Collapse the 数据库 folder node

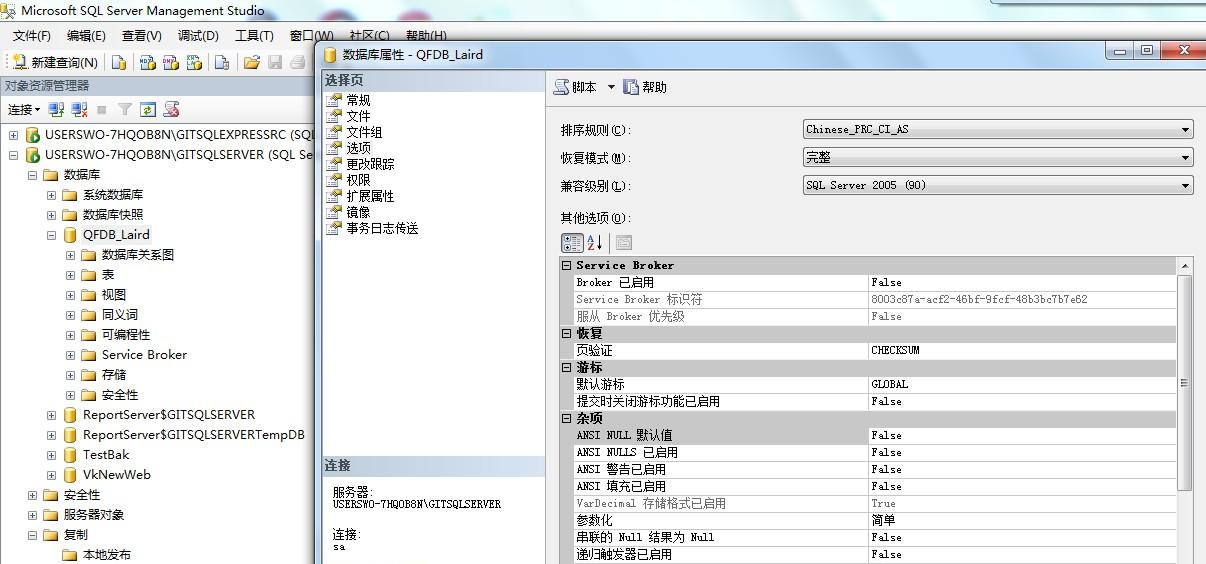tap(33, 175)
